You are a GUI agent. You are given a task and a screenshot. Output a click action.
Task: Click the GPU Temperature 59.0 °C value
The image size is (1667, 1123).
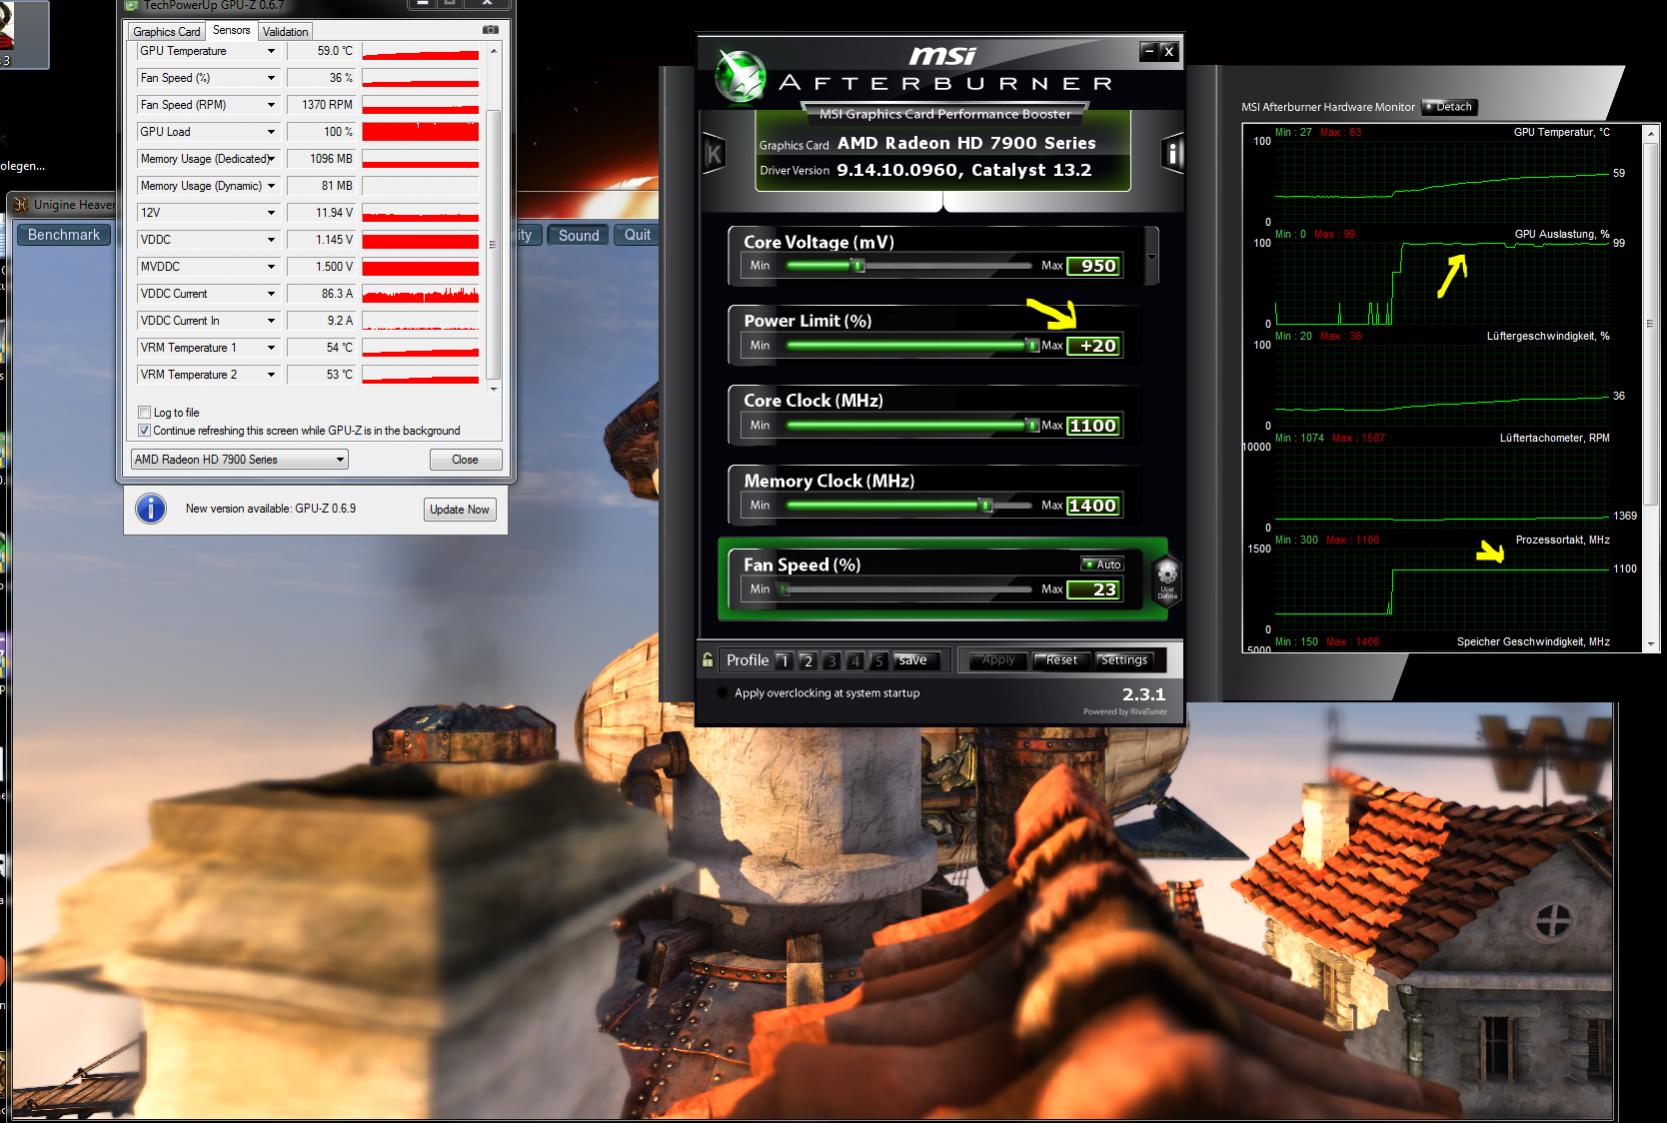point(322,51)
